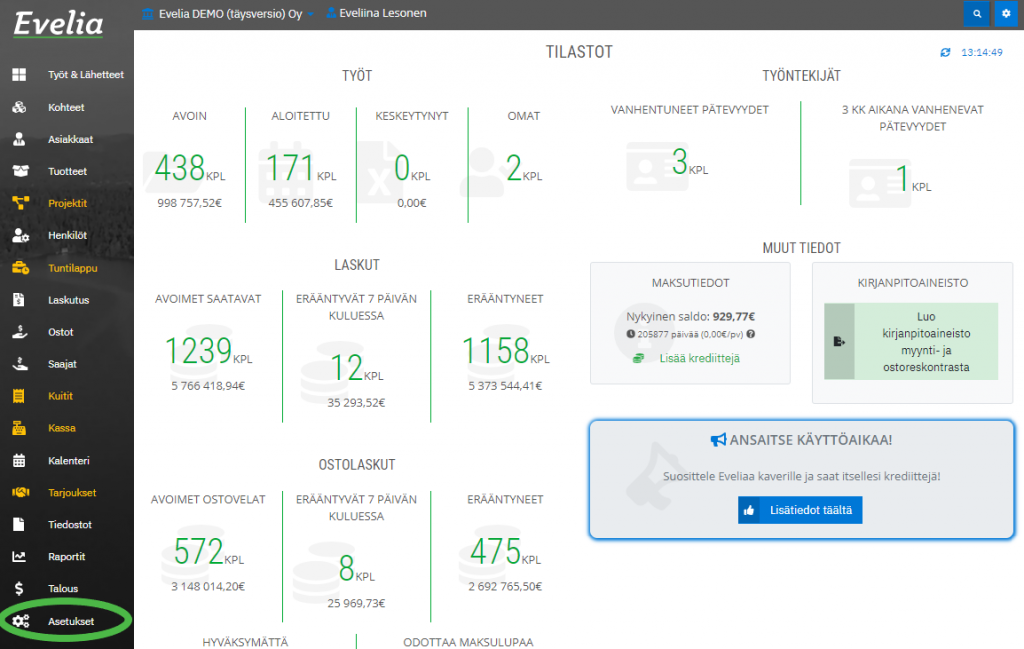Screen dimensions: 1024x649
Task: Open the Henkilöt page
Action: [x=67, y=235]
